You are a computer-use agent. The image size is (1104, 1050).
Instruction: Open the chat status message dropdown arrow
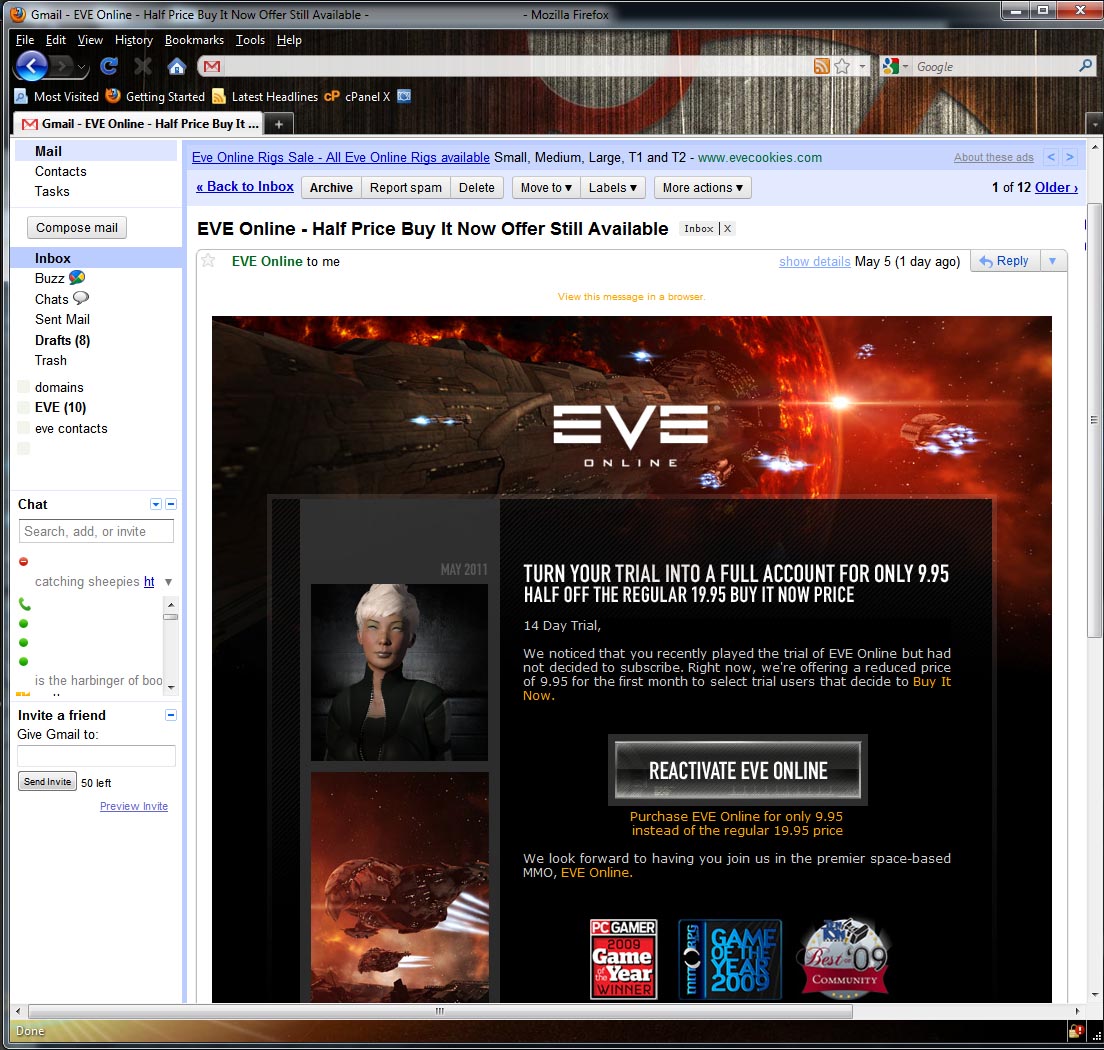(x=168, y=582)
